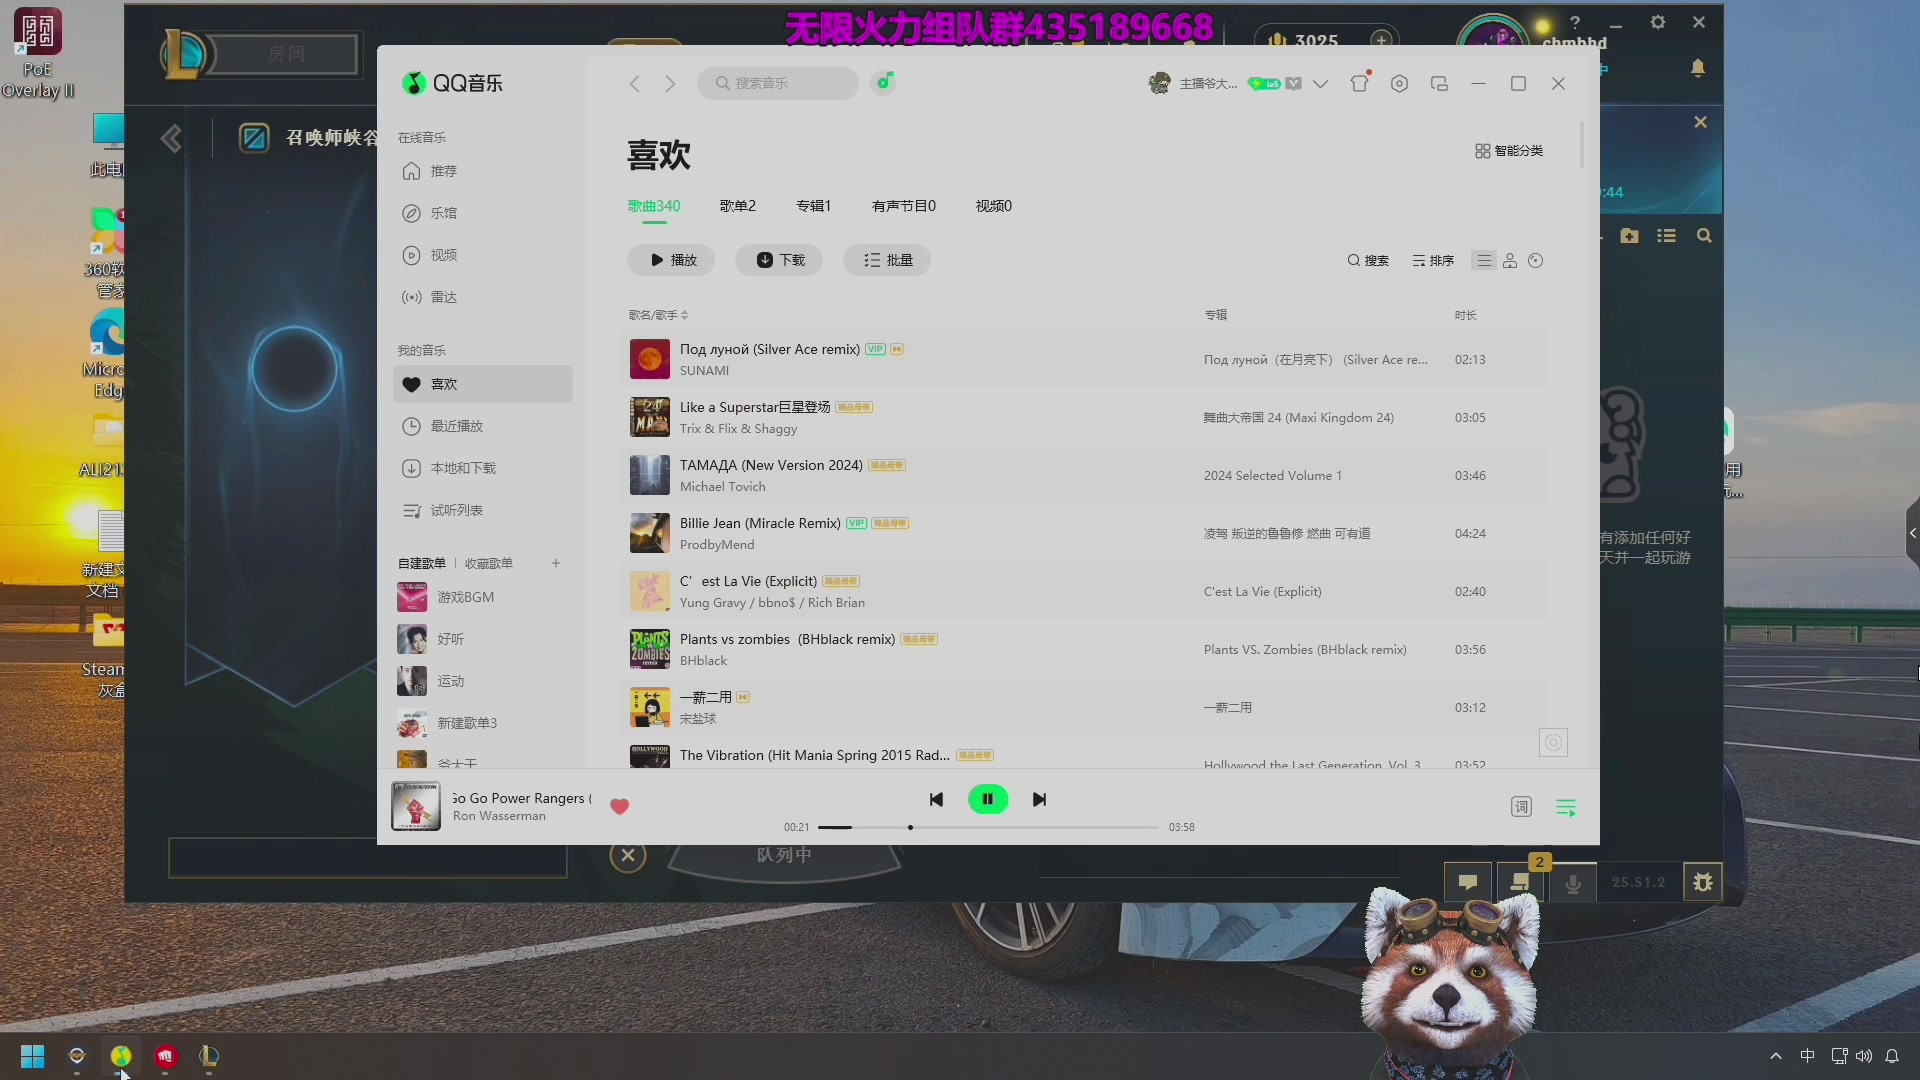Open QQ Music from the taskbar
The image size is (1920, 1080).
121,1056
